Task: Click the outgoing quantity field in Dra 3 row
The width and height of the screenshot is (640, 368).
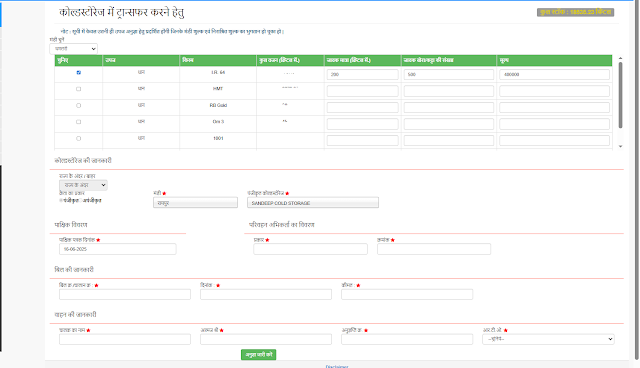Action: [x=362, y=124]
